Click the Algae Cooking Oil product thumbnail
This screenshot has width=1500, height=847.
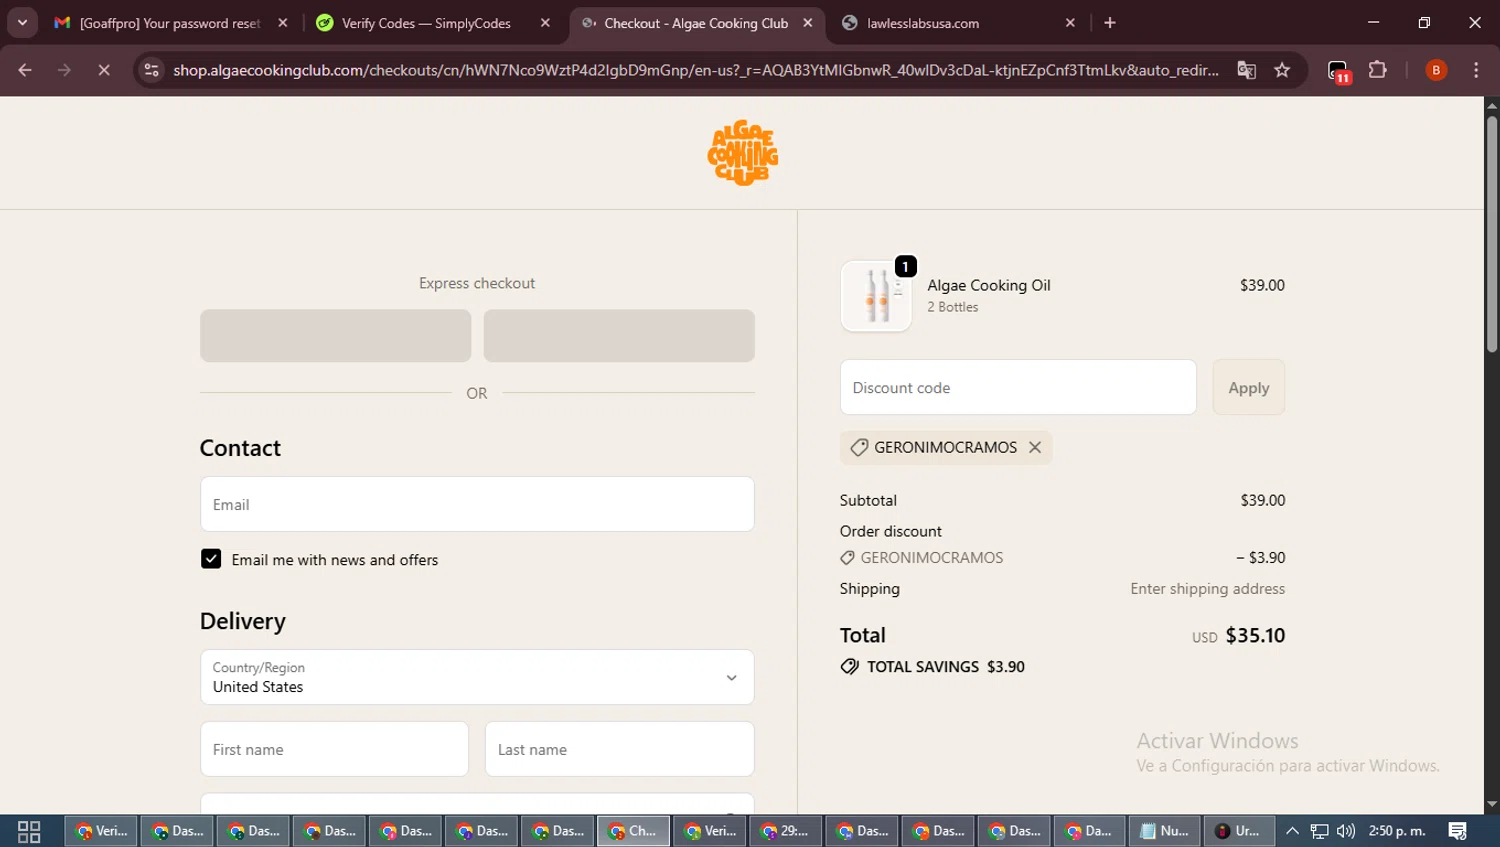click(876, 296)
